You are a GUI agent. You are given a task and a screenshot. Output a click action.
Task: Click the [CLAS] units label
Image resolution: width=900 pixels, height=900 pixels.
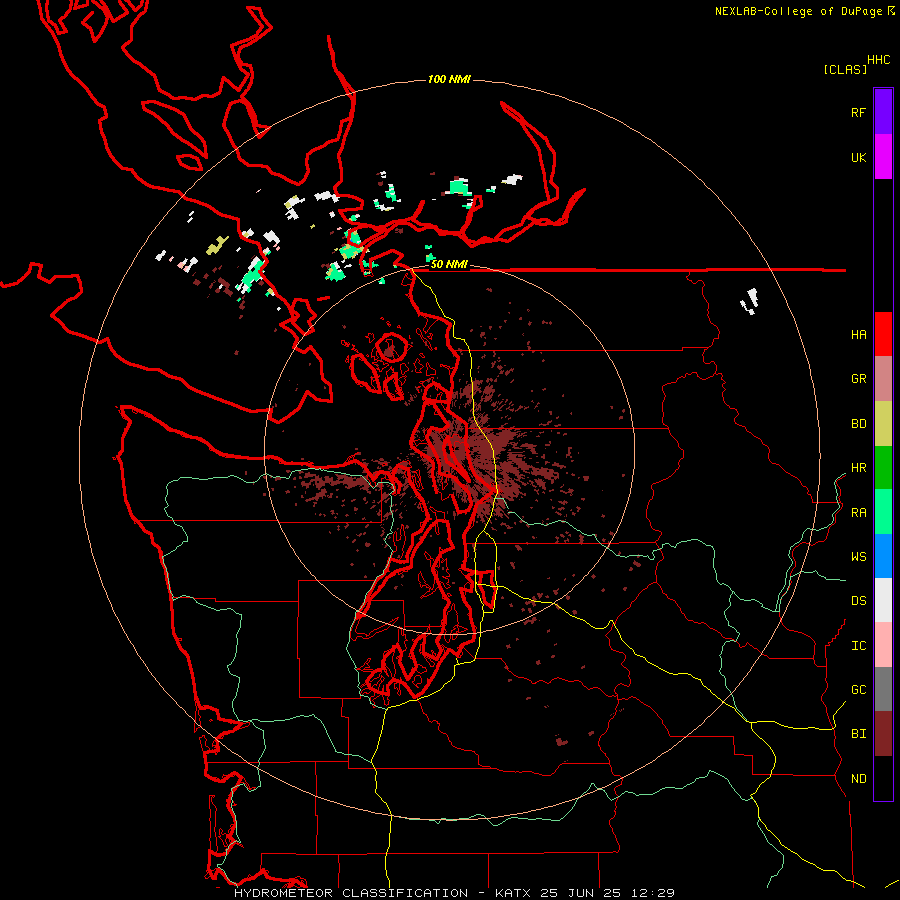coord(844,69)
